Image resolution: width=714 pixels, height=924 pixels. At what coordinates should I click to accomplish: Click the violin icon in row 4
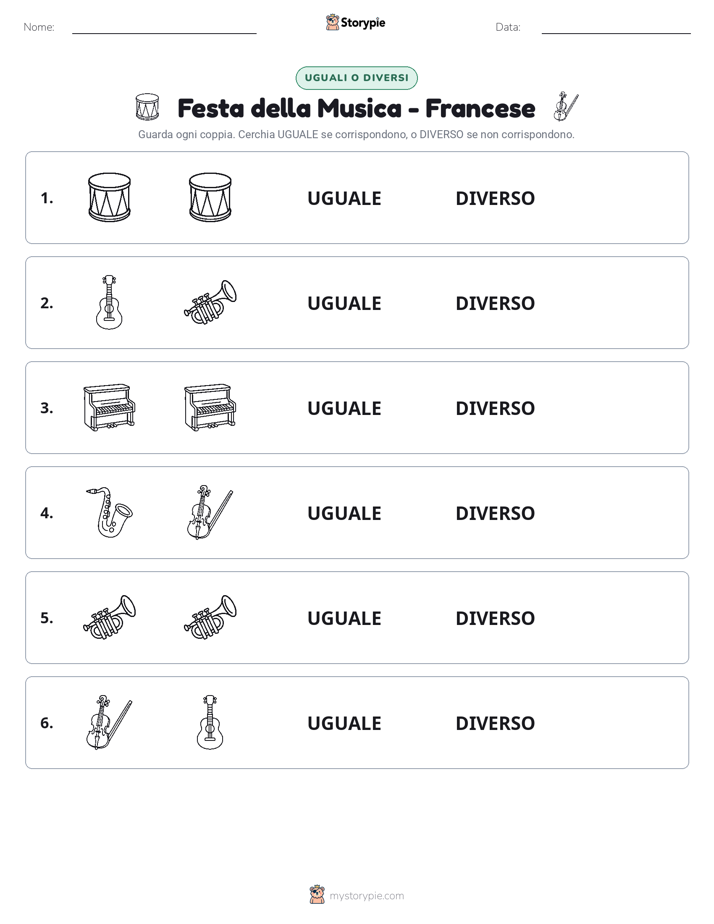point(210,512)
